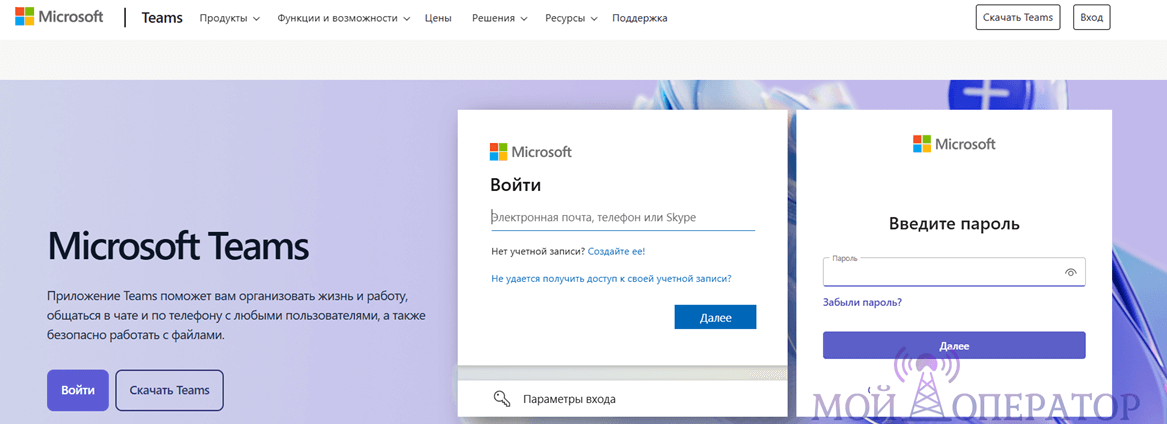Viewport: 1167px width, 424px height.
Task: Click the Скачать Teams button in header
Action: [1017, 17]
